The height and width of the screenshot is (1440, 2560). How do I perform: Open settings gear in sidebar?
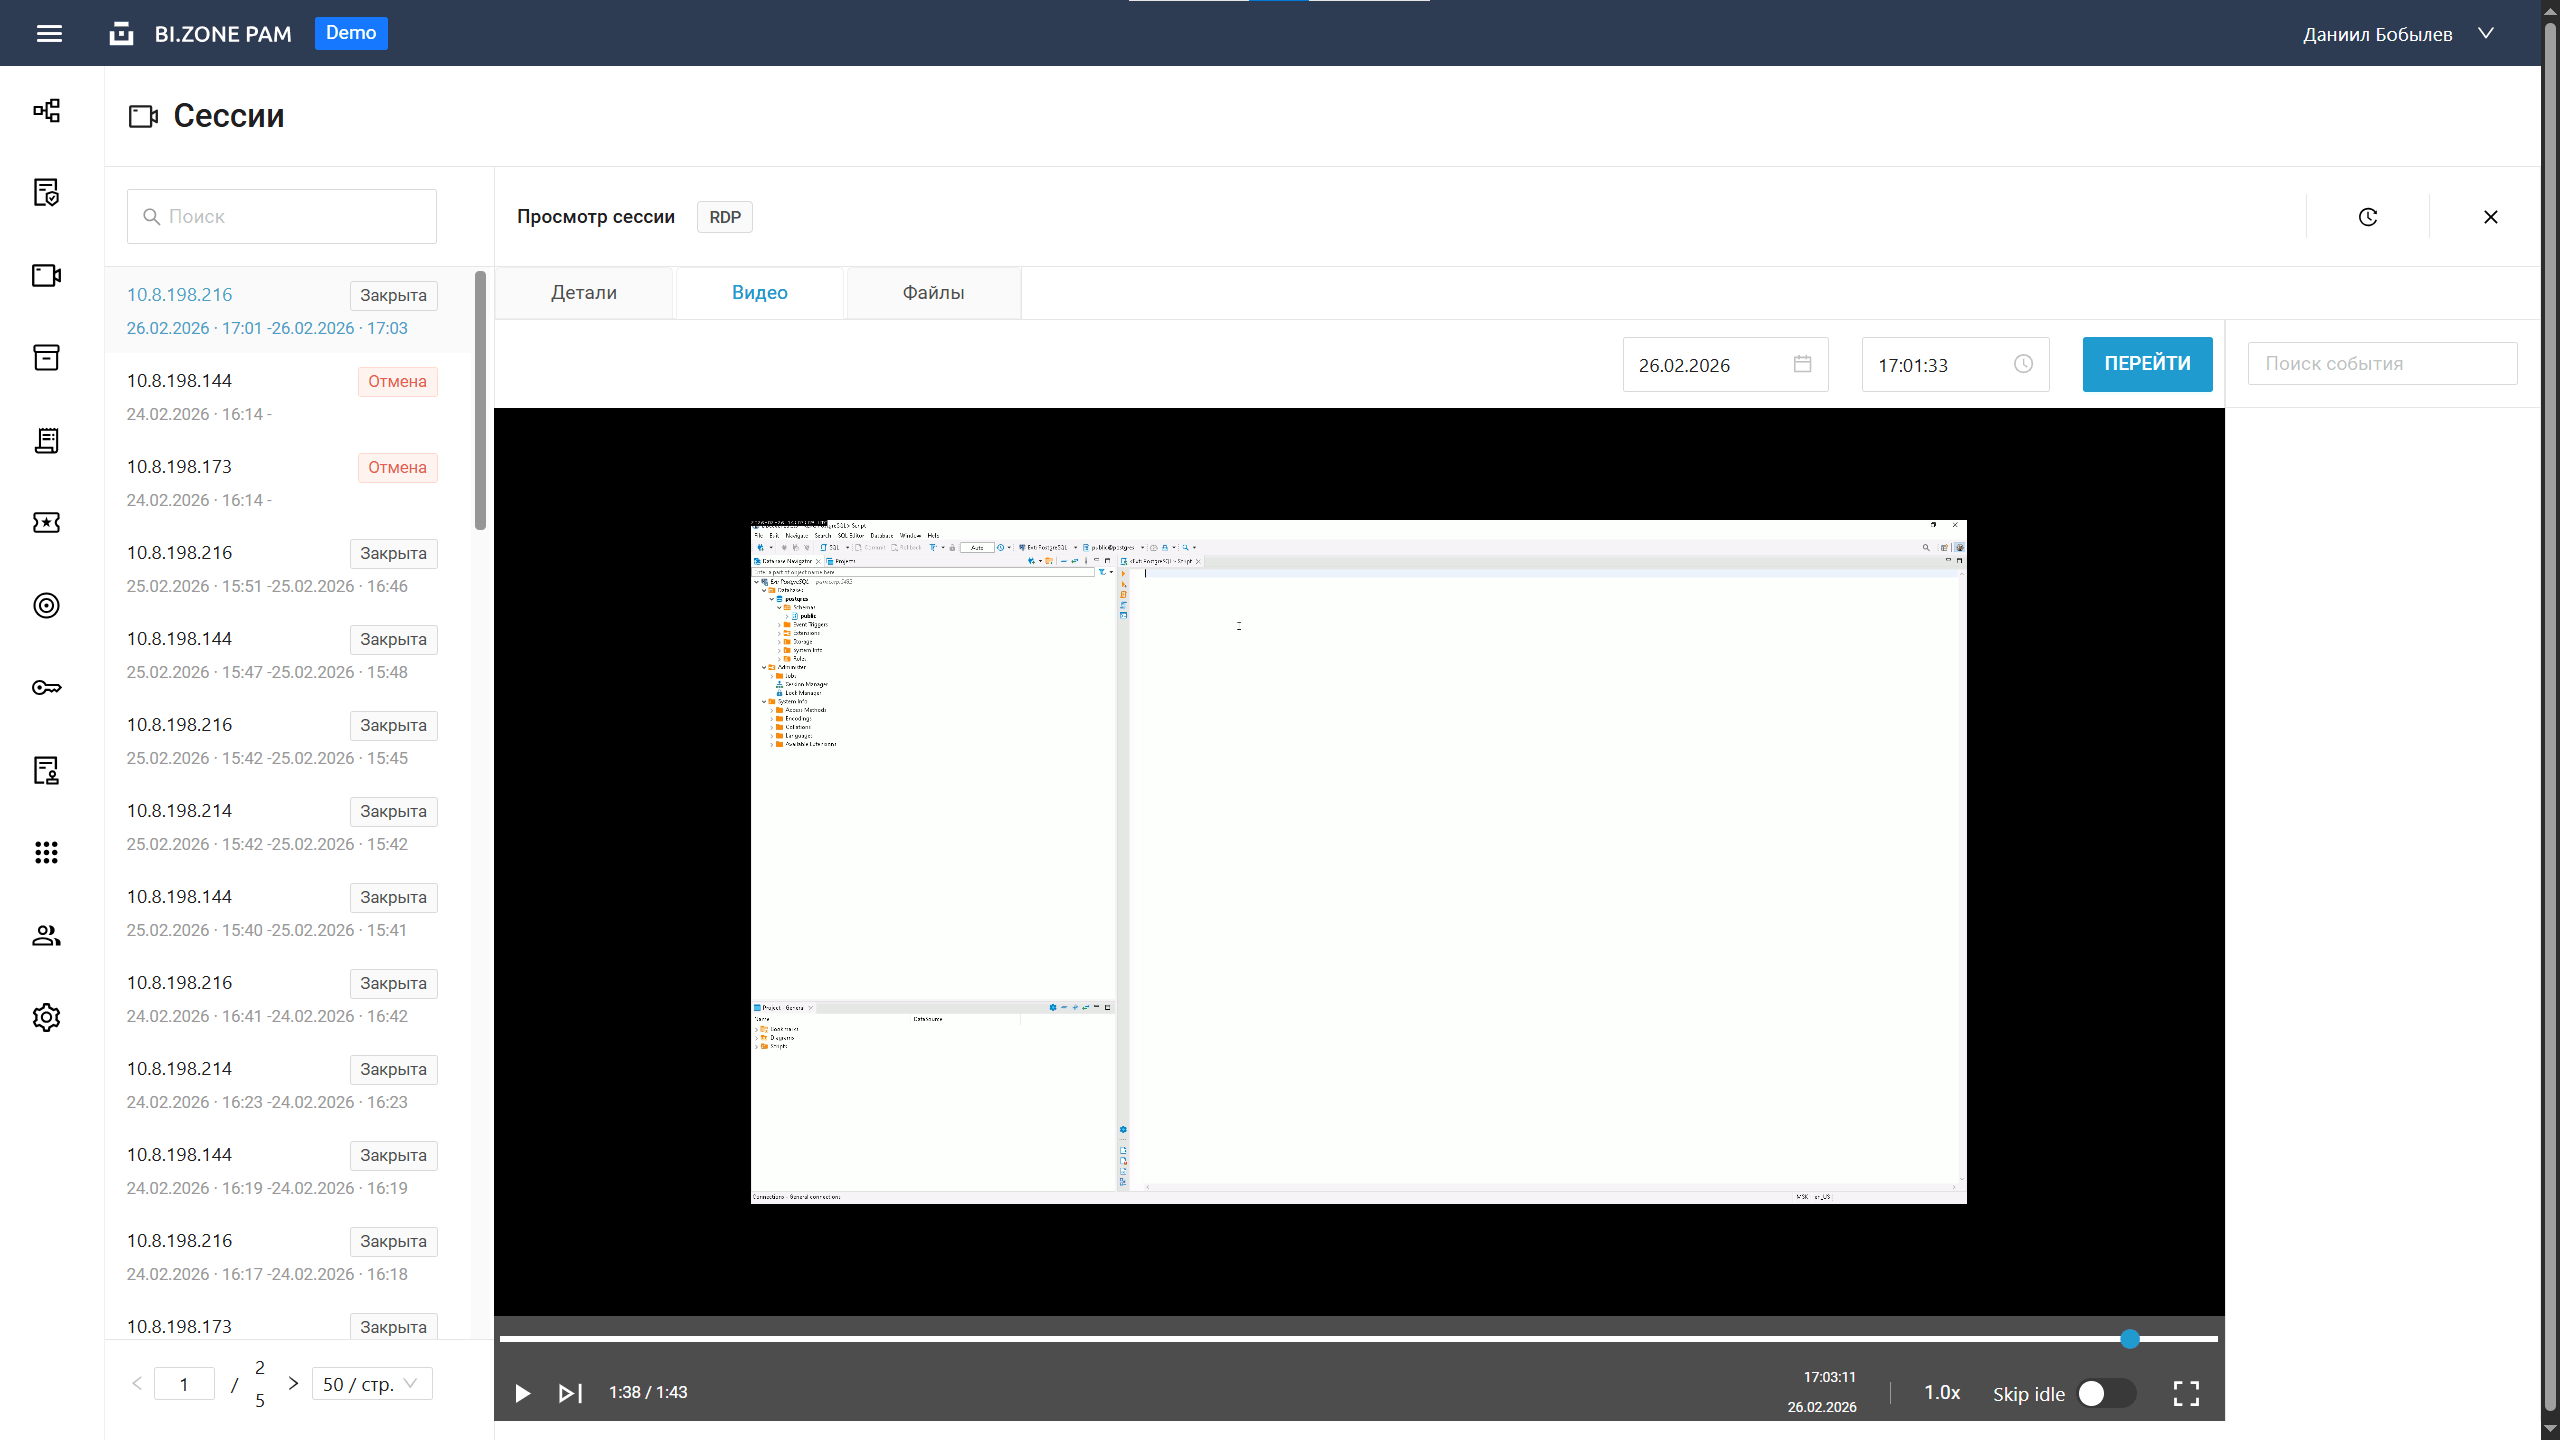tap(46, 1017)
